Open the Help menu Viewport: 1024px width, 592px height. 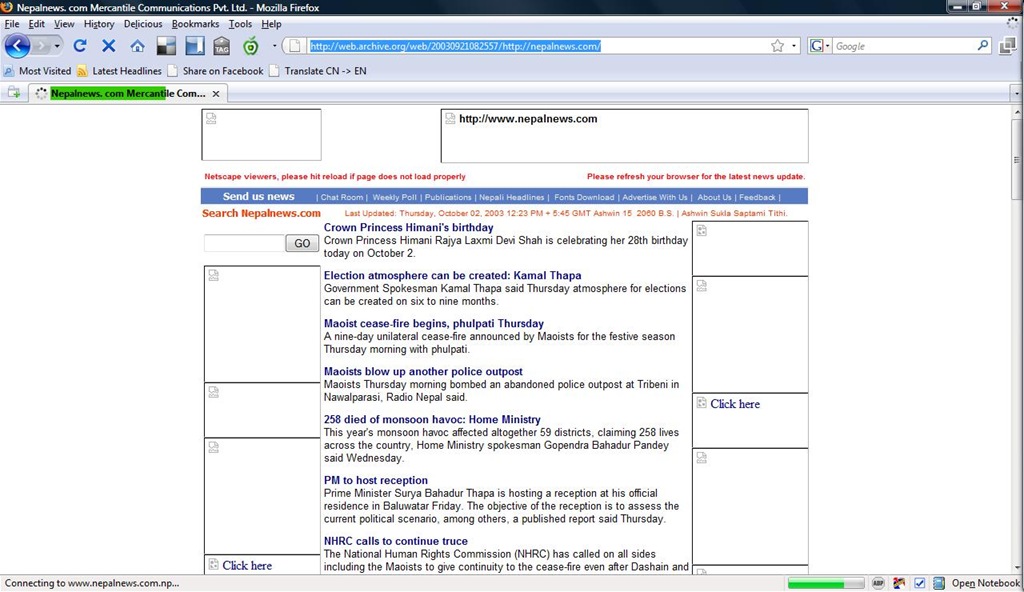coord(271,24)
